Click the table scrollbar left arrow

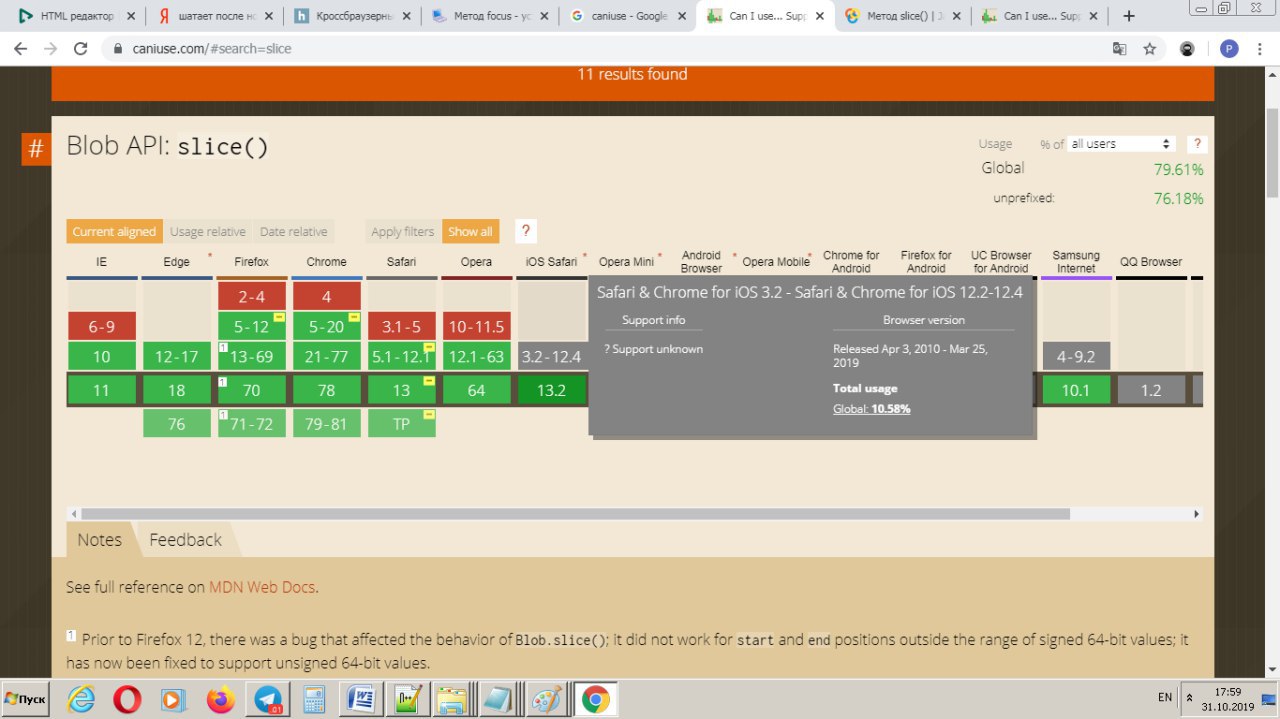point(72,514)
